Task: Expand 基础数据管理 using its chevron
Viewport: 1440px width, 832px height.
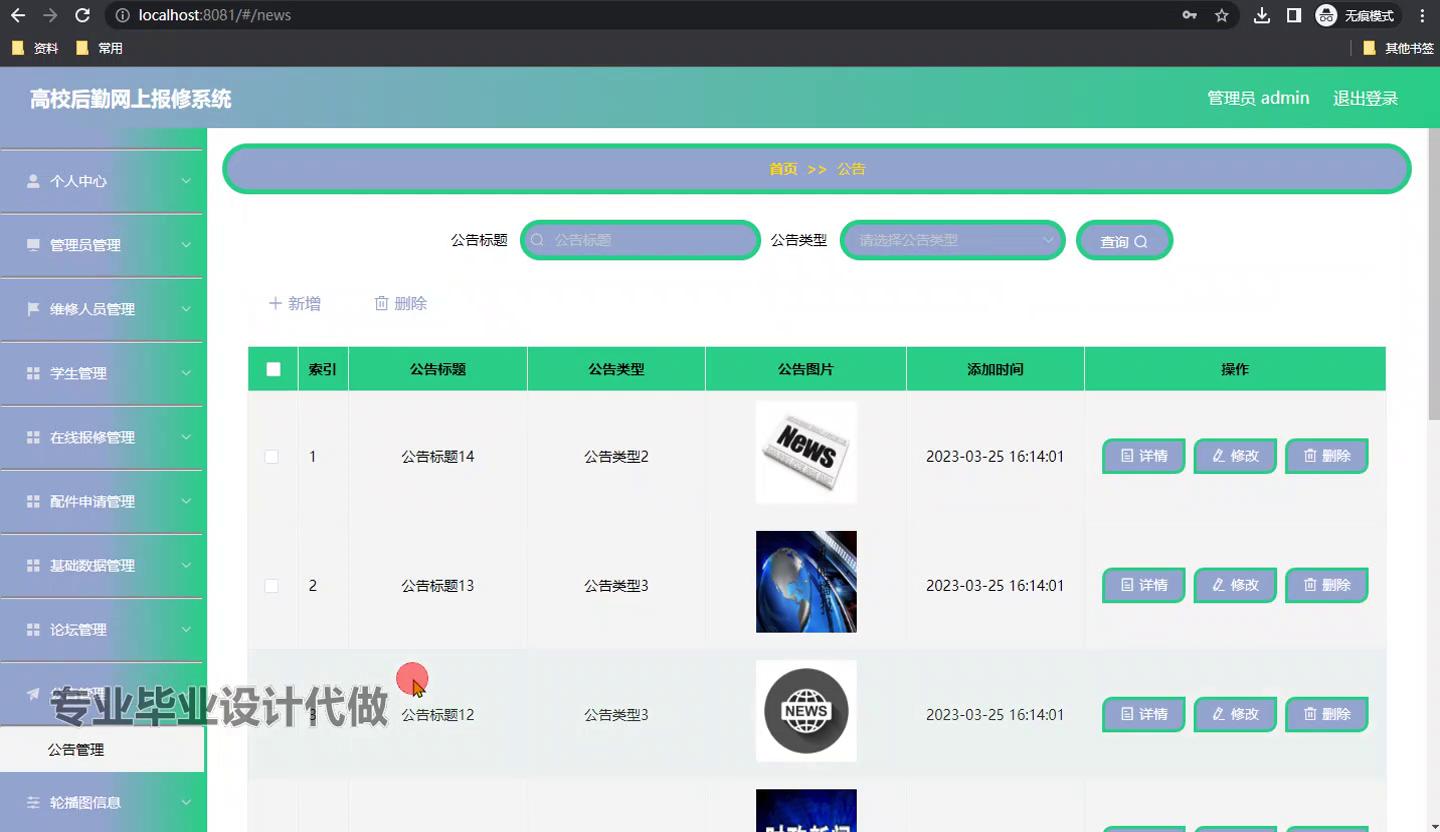Action: 186,565
